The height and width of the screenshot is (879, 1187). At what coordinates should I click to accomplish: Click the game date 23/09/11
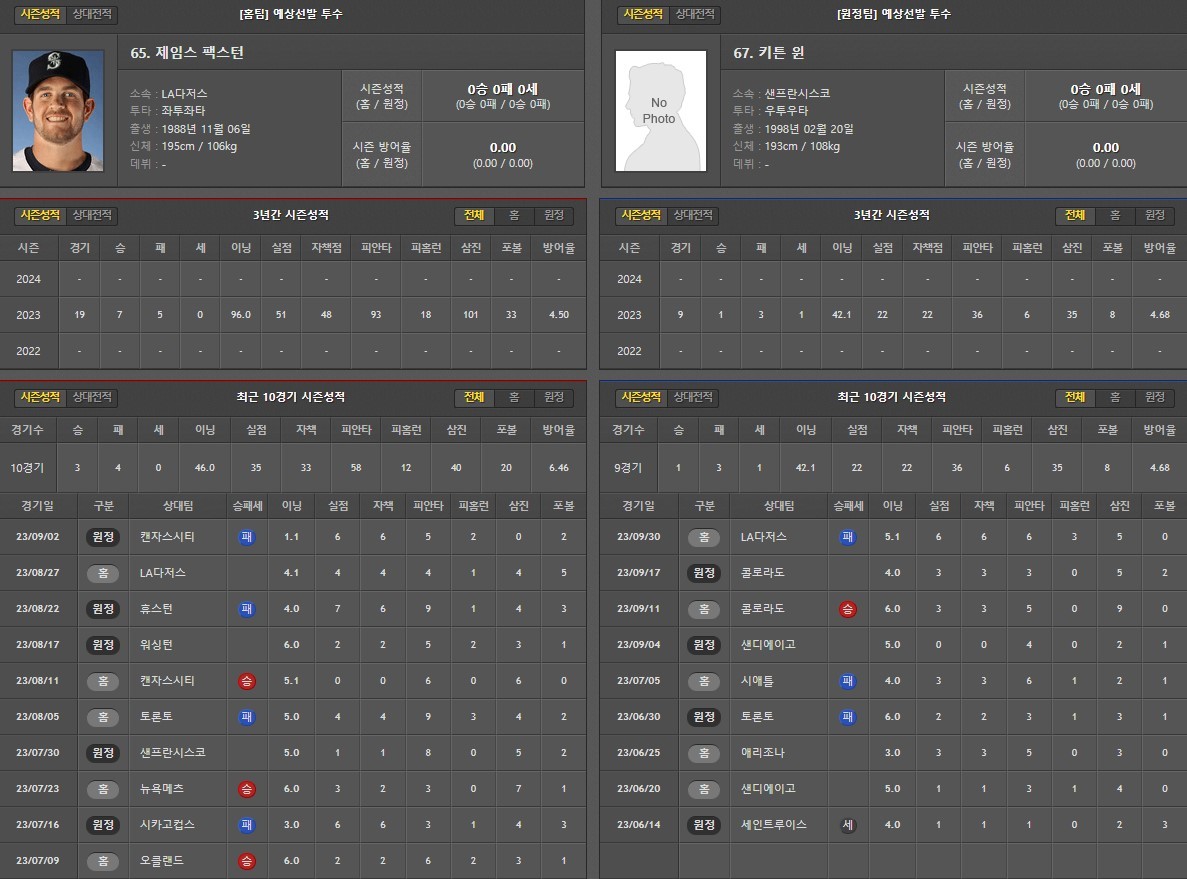[638, 609]
